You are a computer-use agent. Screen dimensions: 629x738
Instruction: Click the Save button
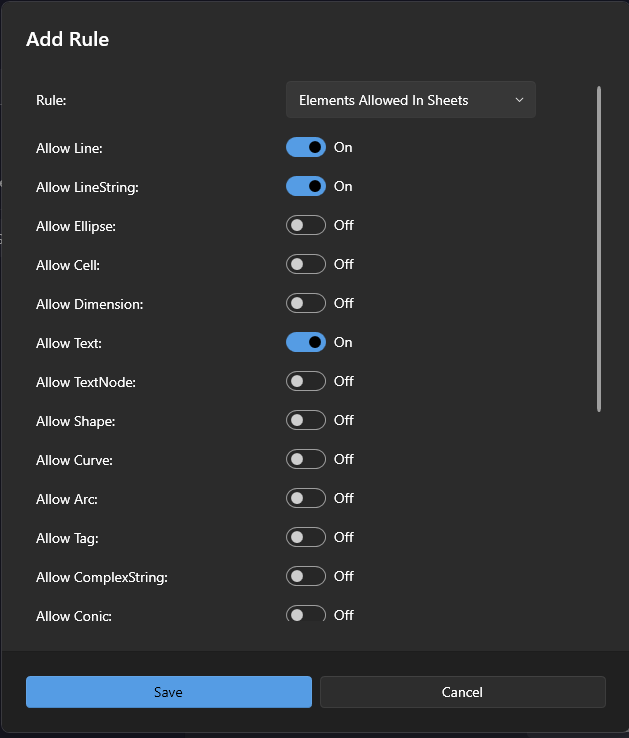tap(168, 692)
